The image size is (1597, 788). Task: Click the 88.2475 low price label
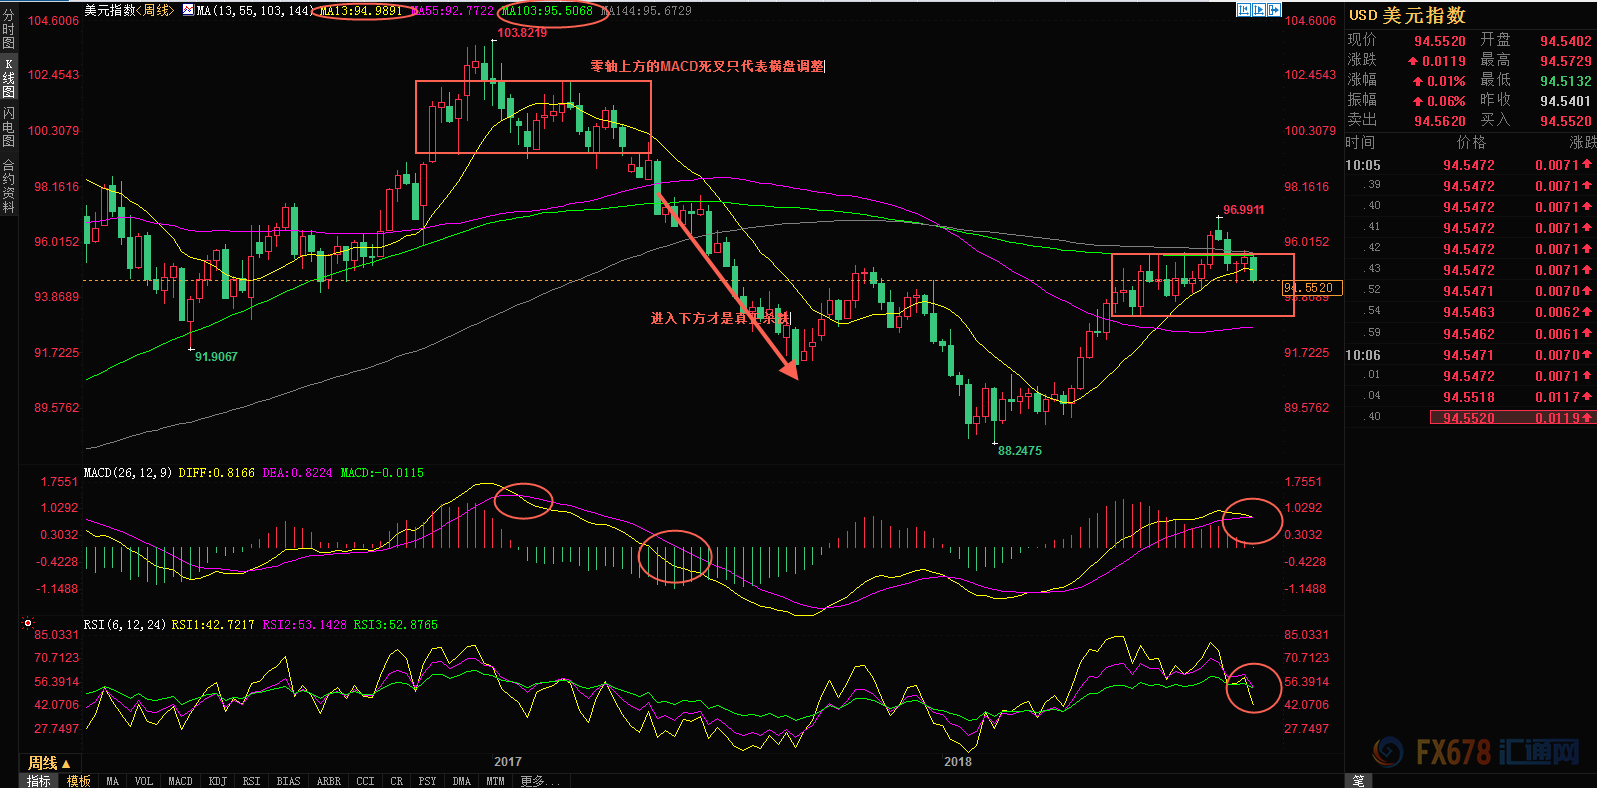pos(1020,451)
